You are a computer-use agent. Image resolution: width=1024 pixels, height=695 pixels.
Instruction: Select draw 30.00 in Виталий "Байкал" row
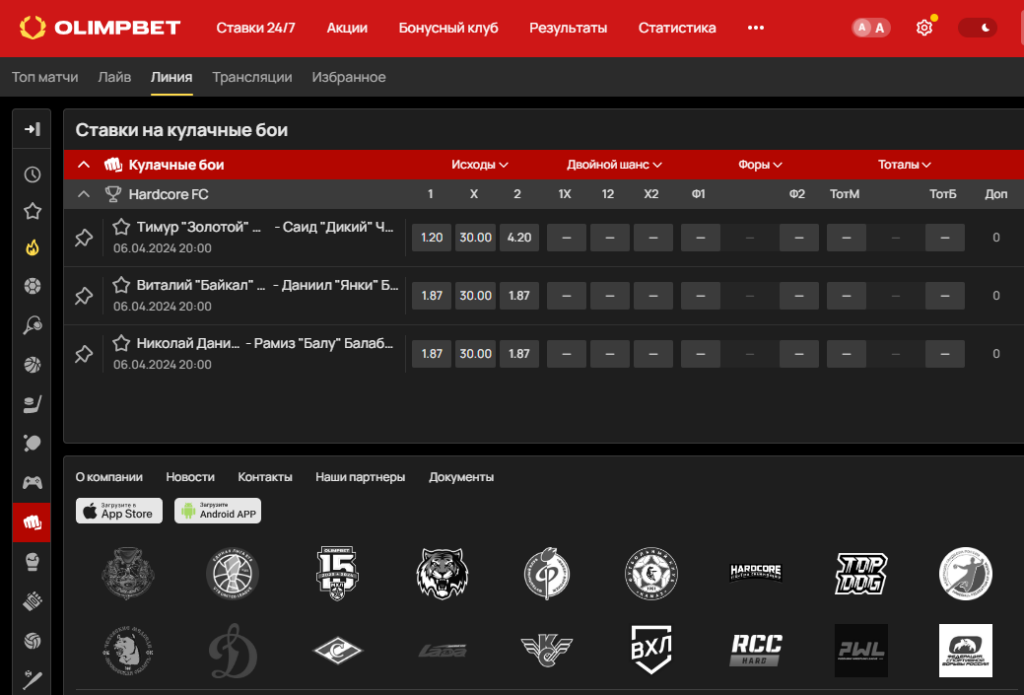pyautogui.click(x=475, y=296)
